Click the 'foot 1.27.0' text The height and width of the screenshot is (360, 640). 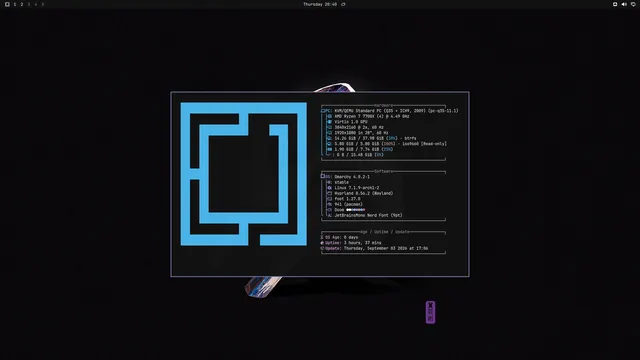[x=347, y=199]
